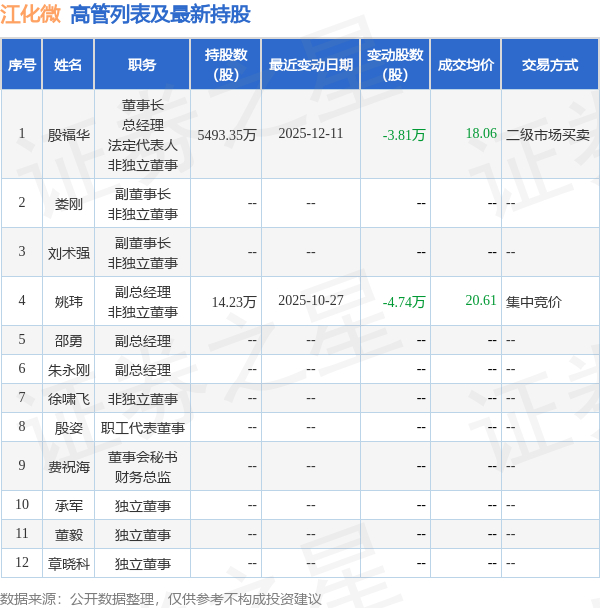600x608 pixels.
Task: Select the name 殷福华
Action: (x=69, y=135)
